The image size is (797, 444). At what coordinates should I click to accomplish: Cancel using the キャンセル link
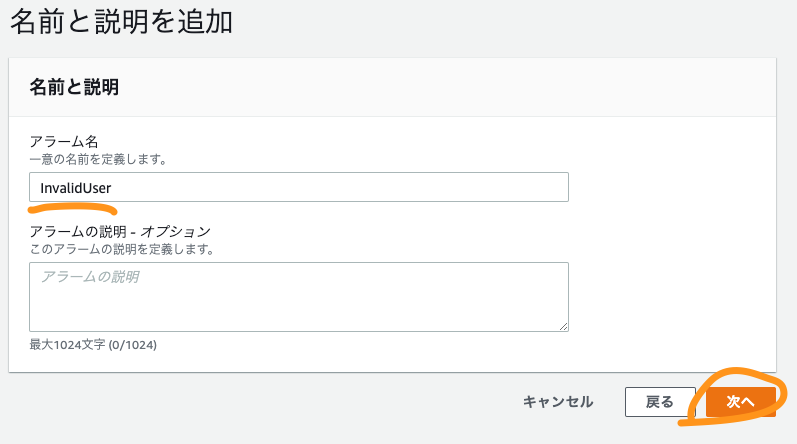coord(558,402)
